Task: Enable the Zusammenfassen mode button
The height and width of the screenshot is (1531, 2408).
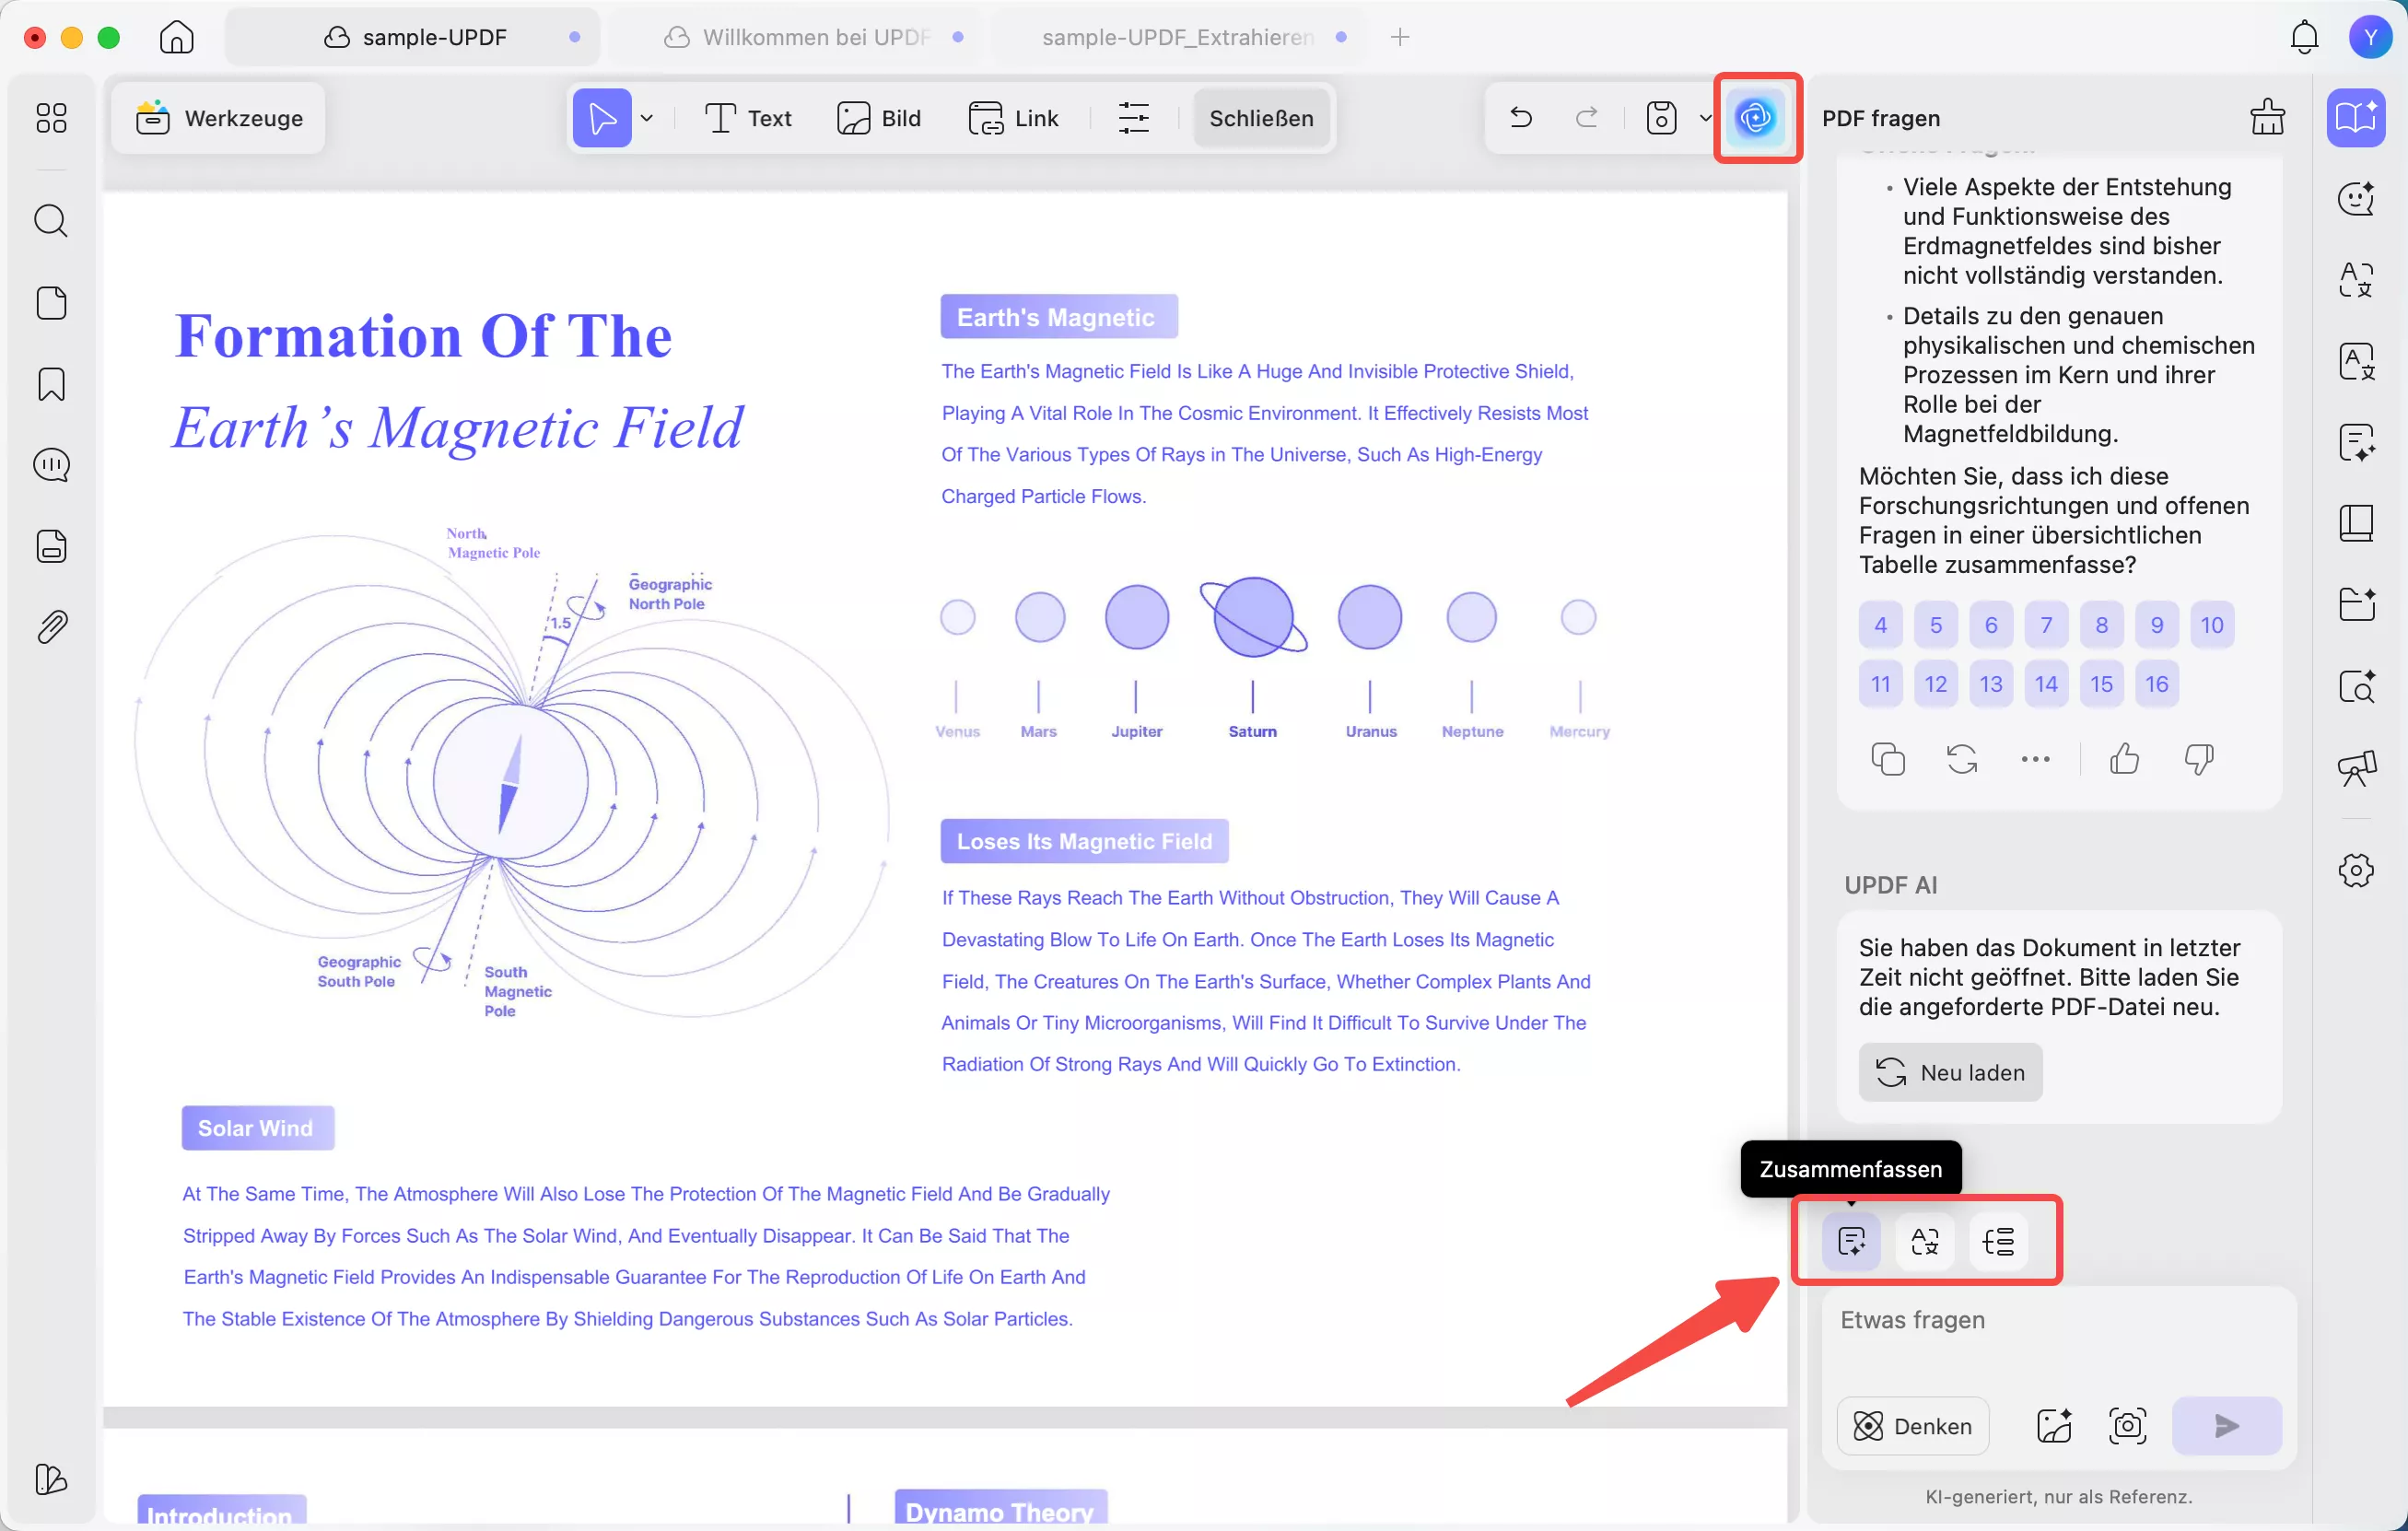Action: tap(1852, 1241)
